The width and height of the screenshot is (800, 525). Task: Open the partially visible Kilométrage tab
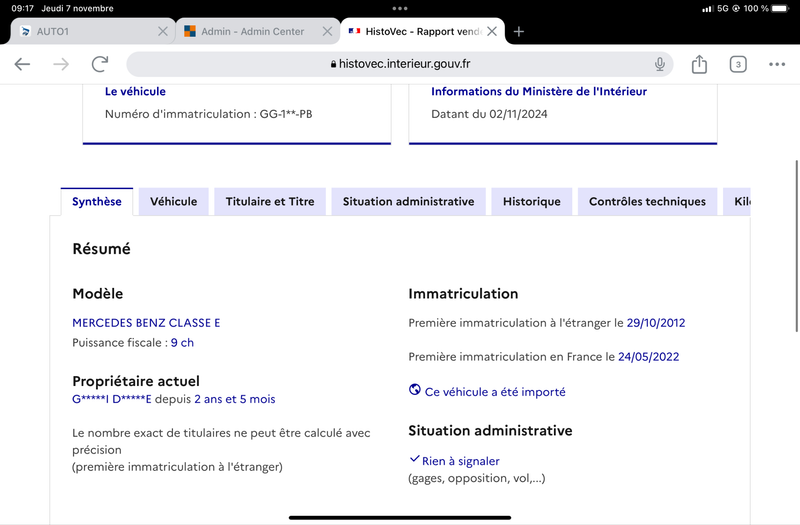click(x=737, y=202)
